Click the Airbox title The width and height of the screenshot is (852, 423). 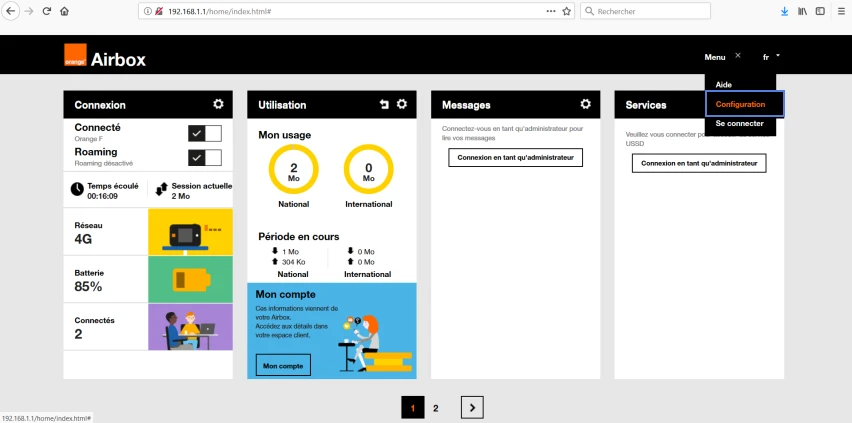tap(118, 59)
